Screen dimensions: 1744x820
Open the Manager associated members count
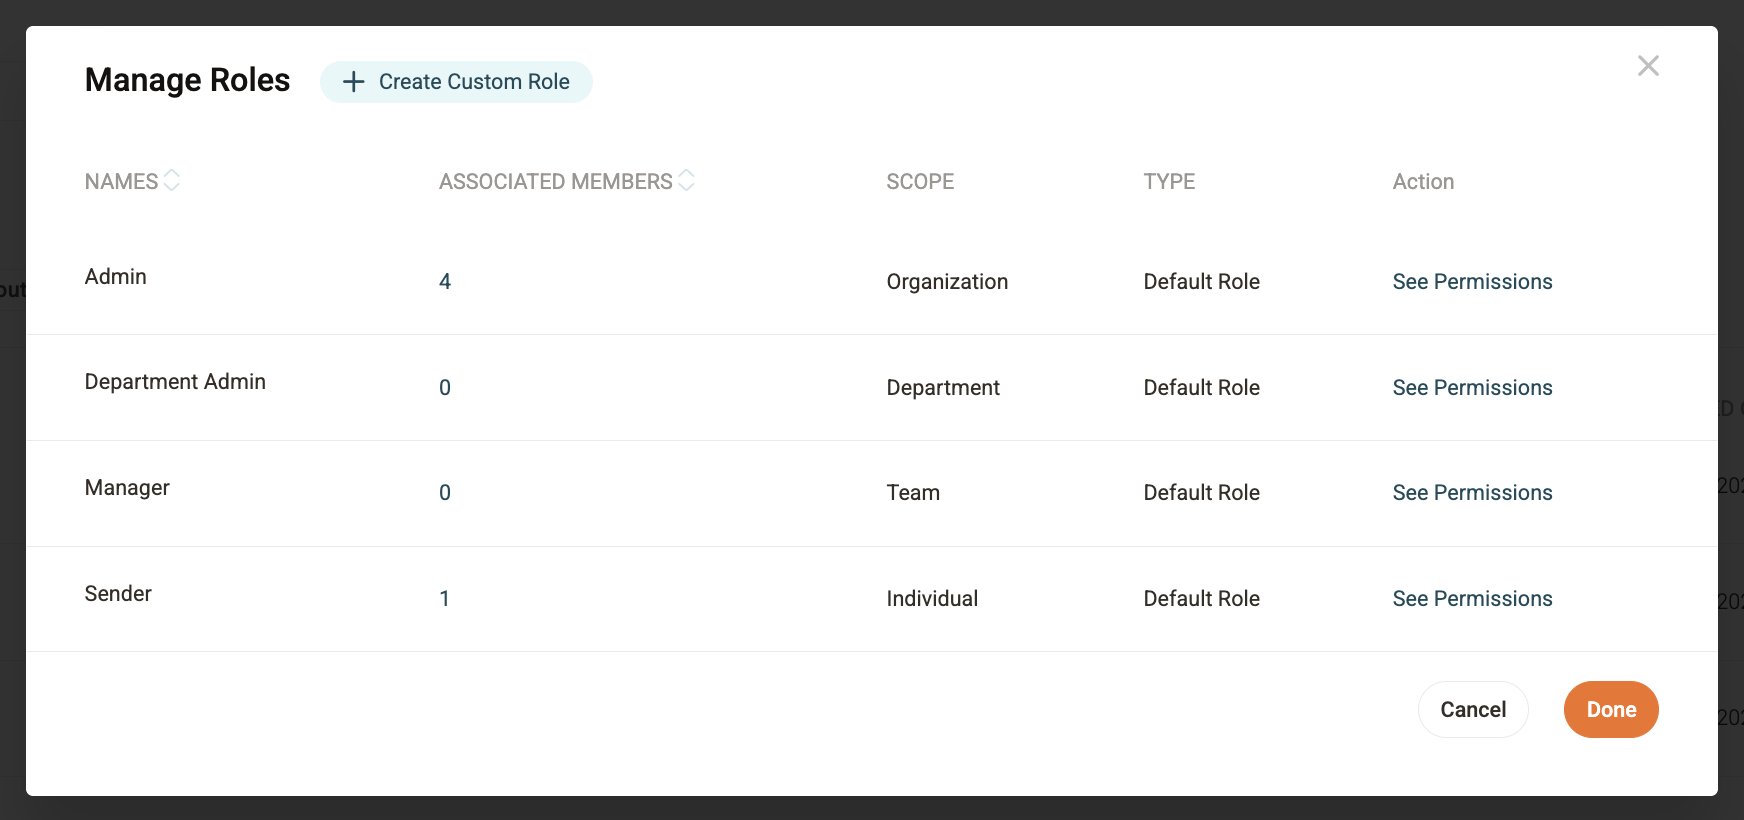click(x=445, y=493)
